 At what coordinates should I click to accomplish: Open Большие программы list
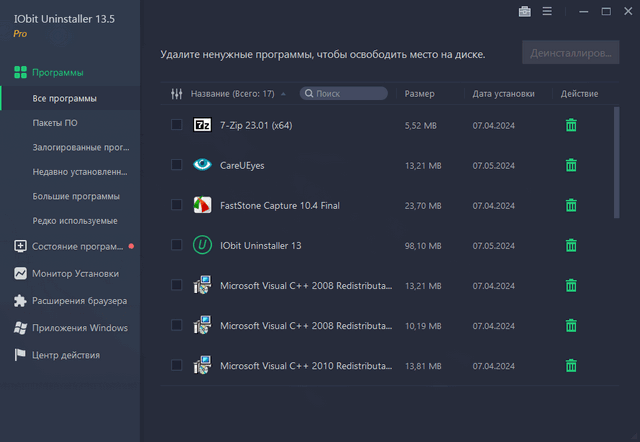(75, 196)
